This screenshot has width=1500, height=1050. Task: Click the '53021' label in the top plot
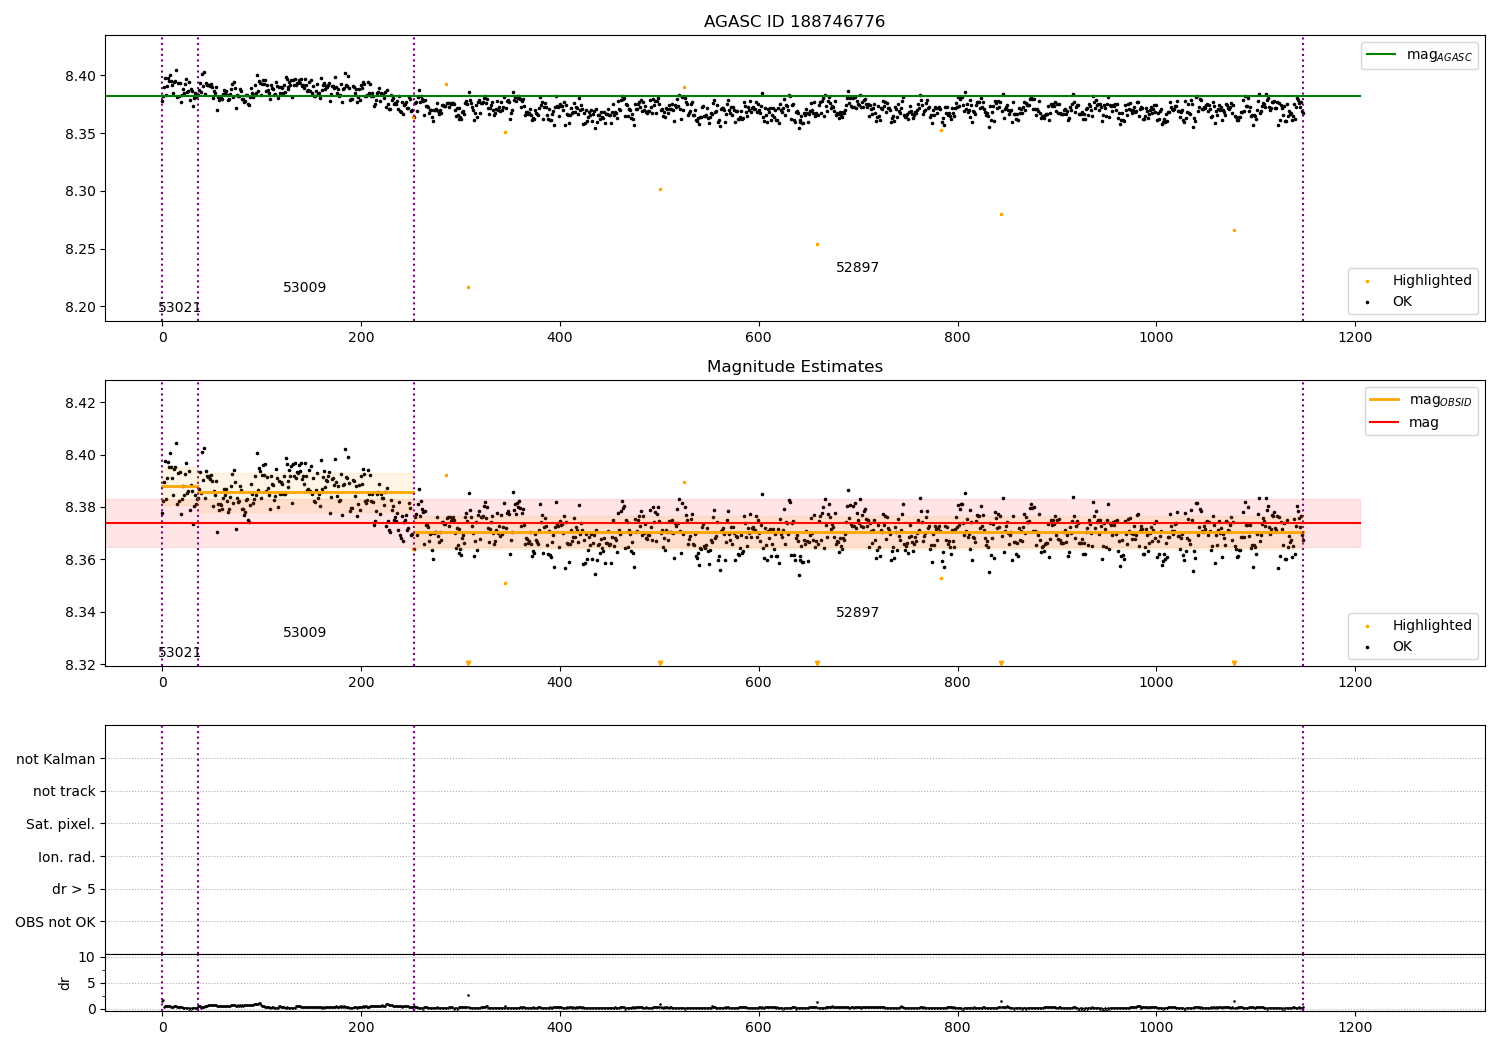[x=180, y=308]
